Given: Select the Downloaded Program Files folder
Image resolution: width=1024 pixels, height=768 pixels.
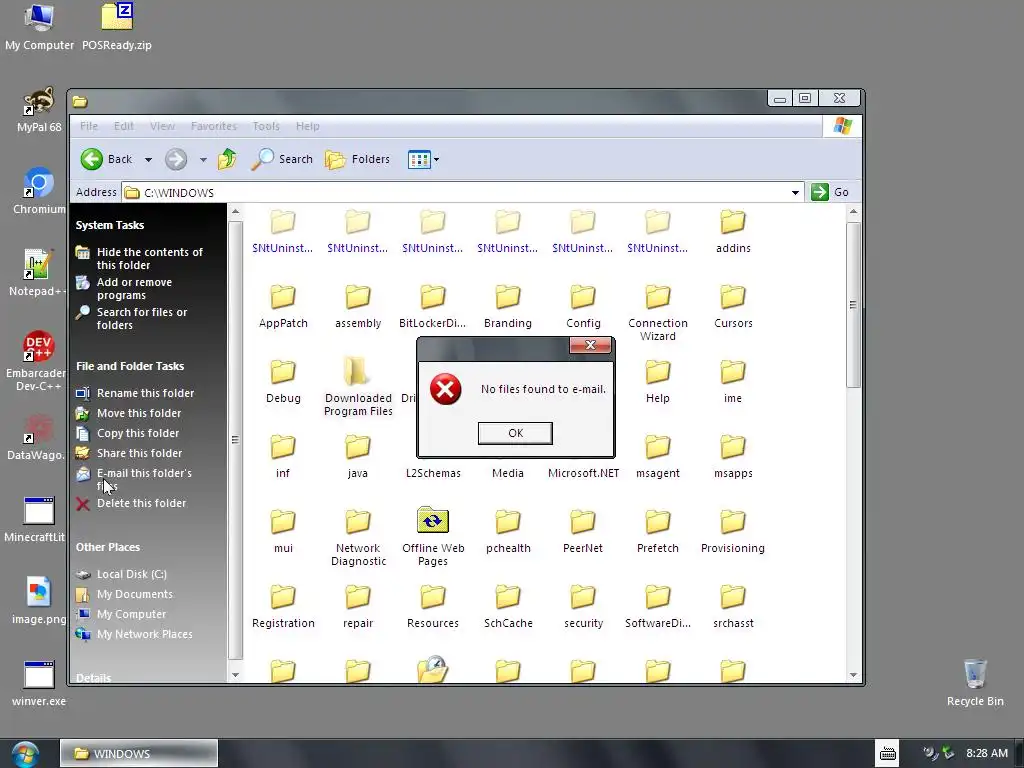Looking at the screenshot, I should pos(358,387).
